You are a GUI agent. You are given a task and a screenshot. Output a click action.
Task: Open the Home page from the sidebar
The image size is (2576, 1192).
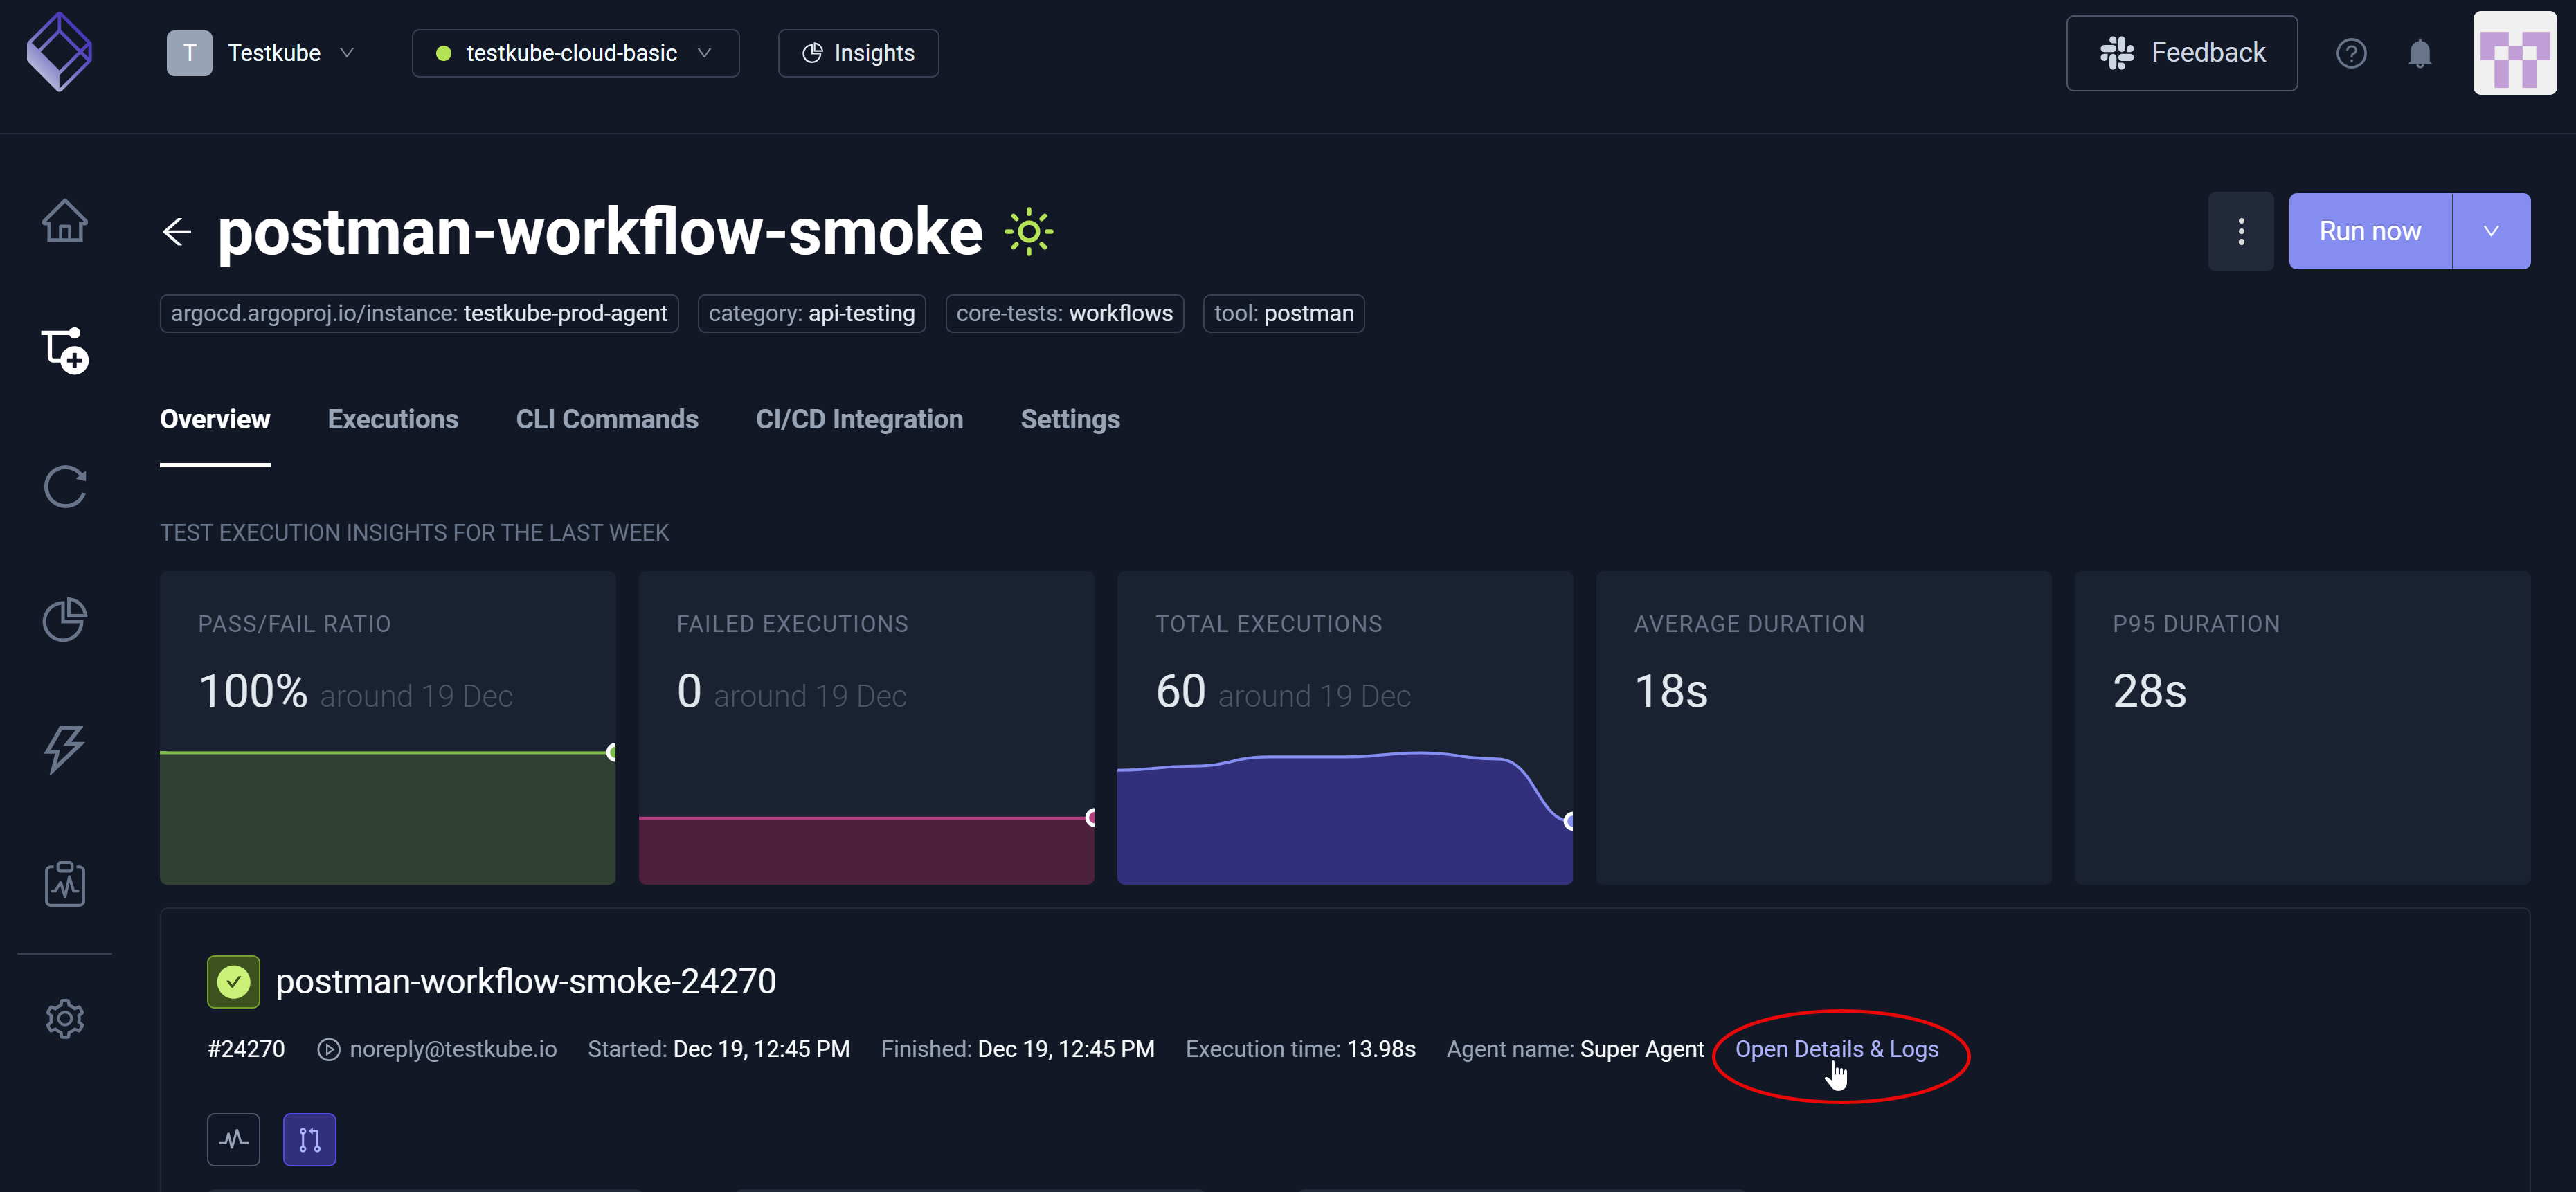pyautogui.click(x=64, y=221)
